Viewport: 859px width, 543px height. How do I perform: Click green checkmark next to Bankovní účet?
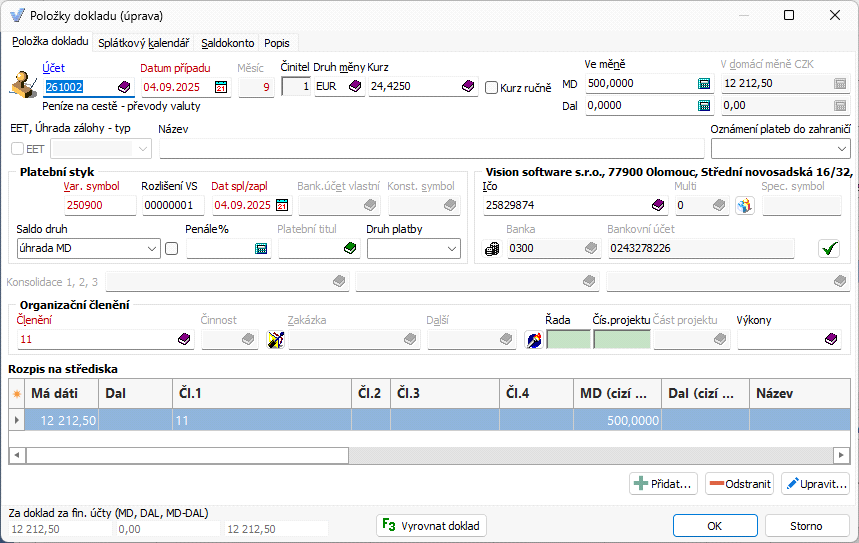(x=828, y=249)
